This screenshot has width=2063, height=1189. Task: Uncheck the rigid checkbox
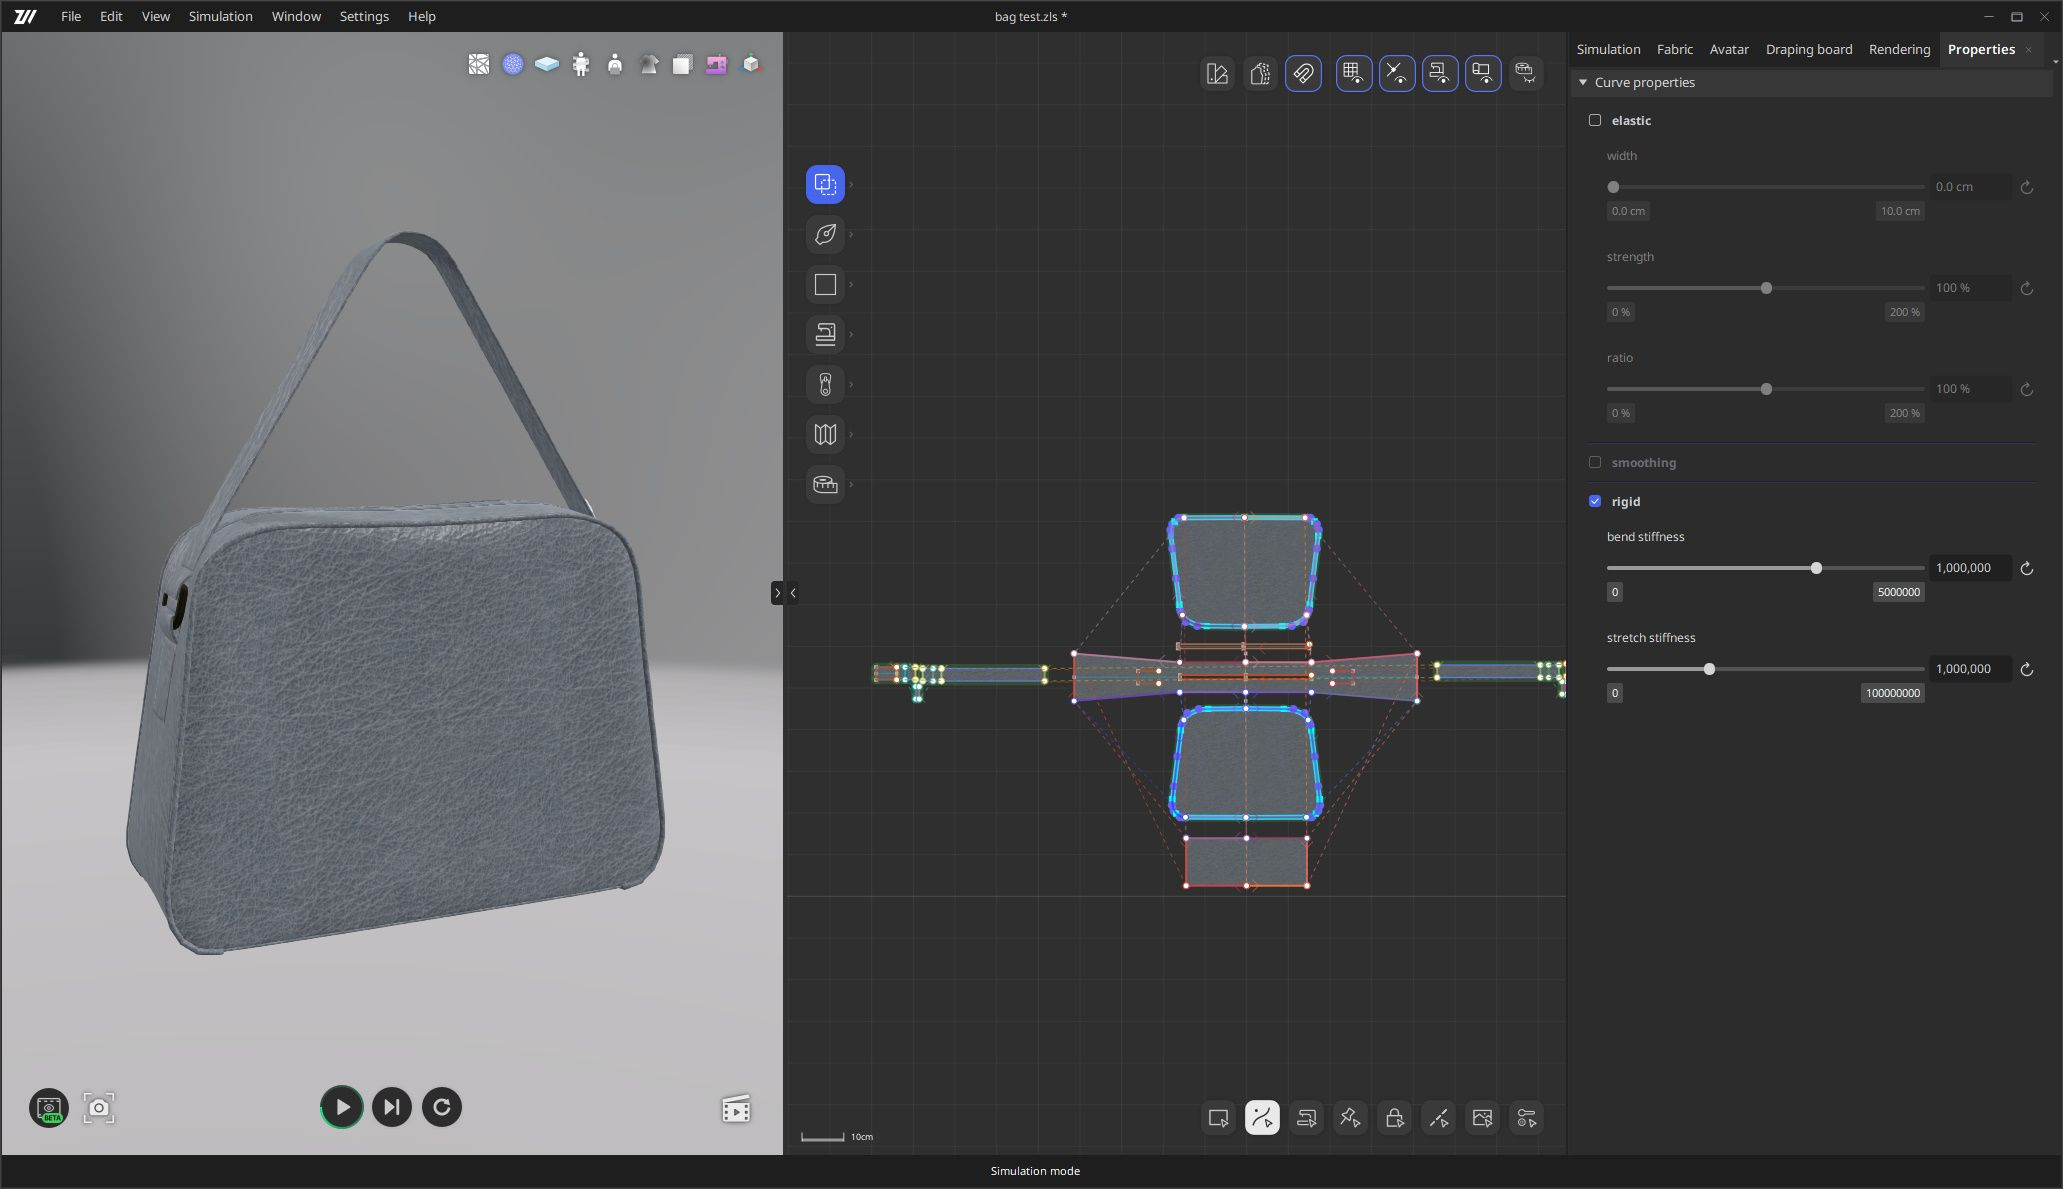(x=1595, y=501)
